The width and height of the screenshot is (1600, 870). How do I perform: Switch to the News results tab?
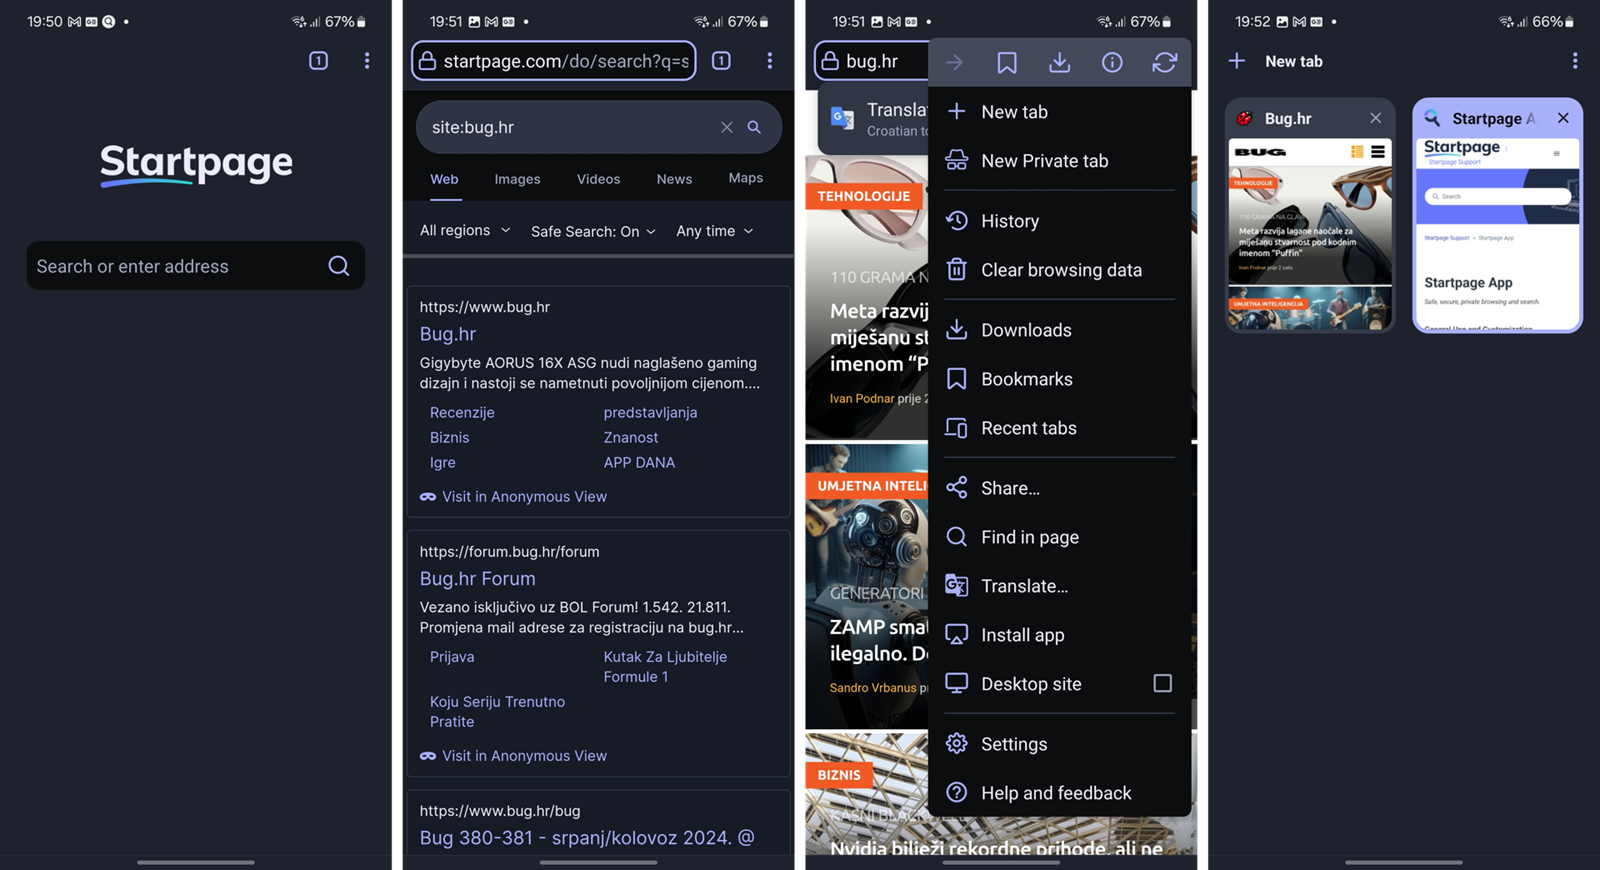674,179
